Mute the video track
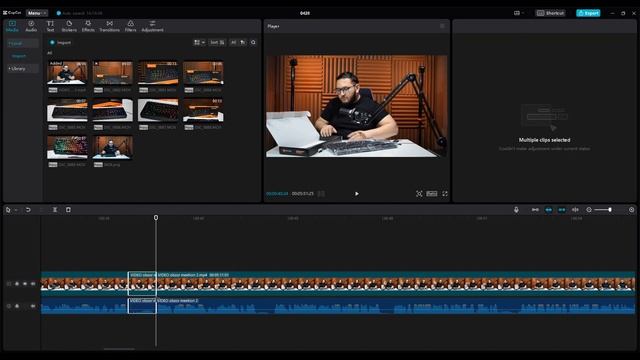The height and width of the screenshot is (360, 640). point(33,284)
